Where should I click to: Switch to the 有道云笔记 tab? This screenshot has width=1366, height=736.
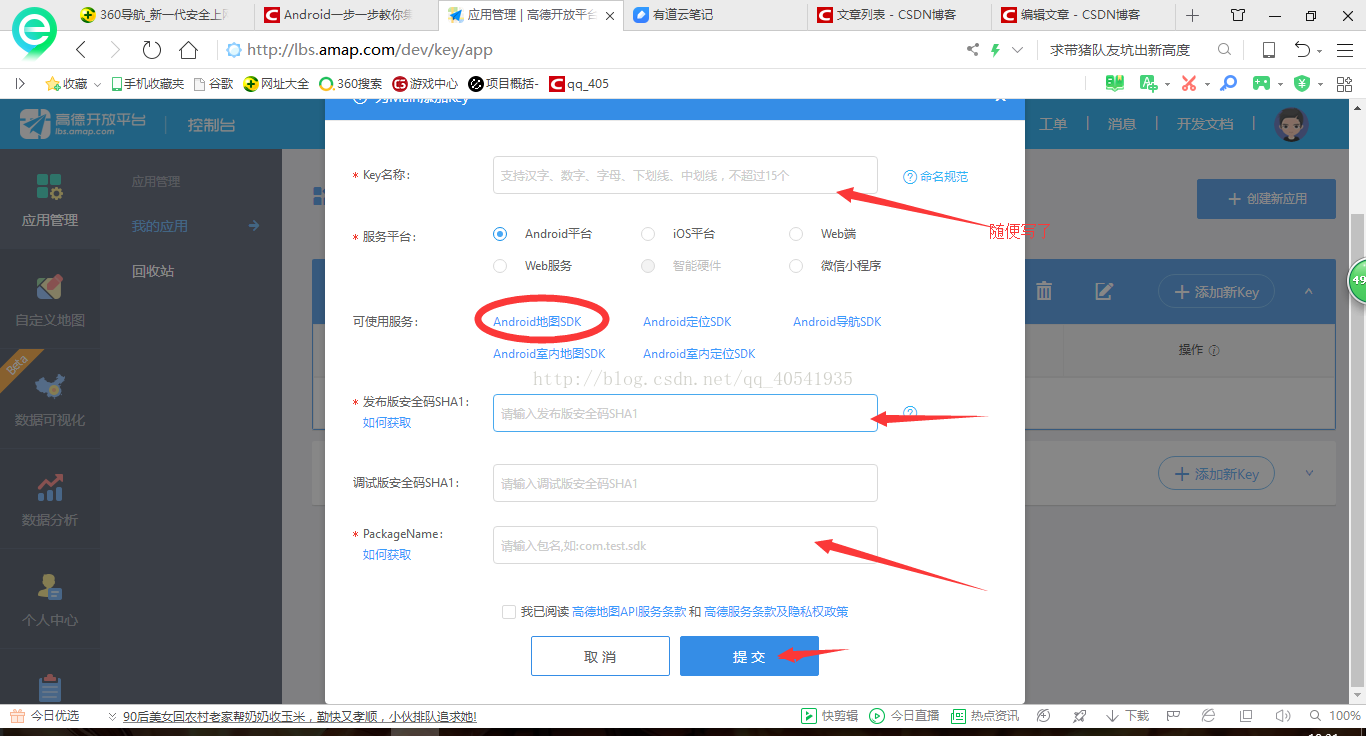715,15
